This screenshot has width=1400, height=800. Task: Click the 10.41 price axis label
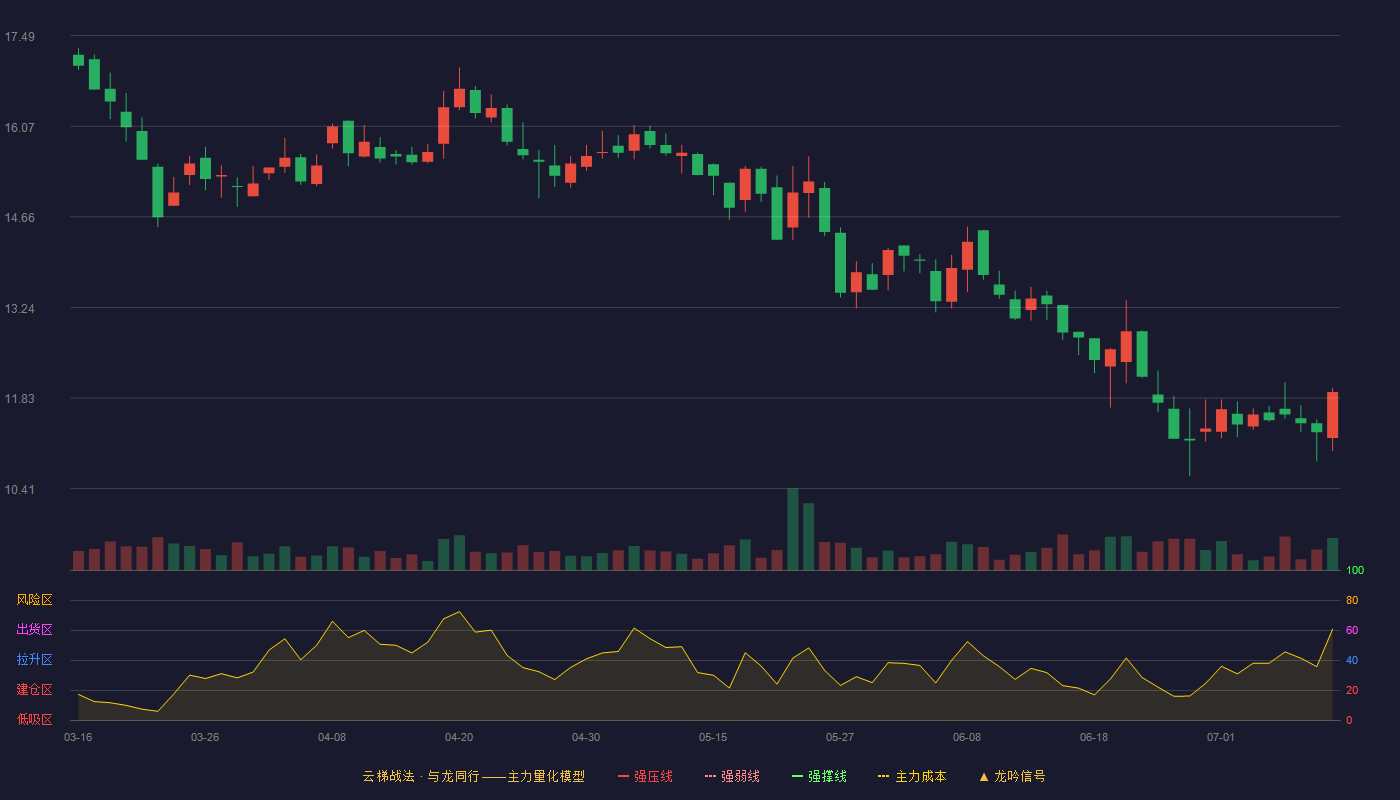coord(19,490)
